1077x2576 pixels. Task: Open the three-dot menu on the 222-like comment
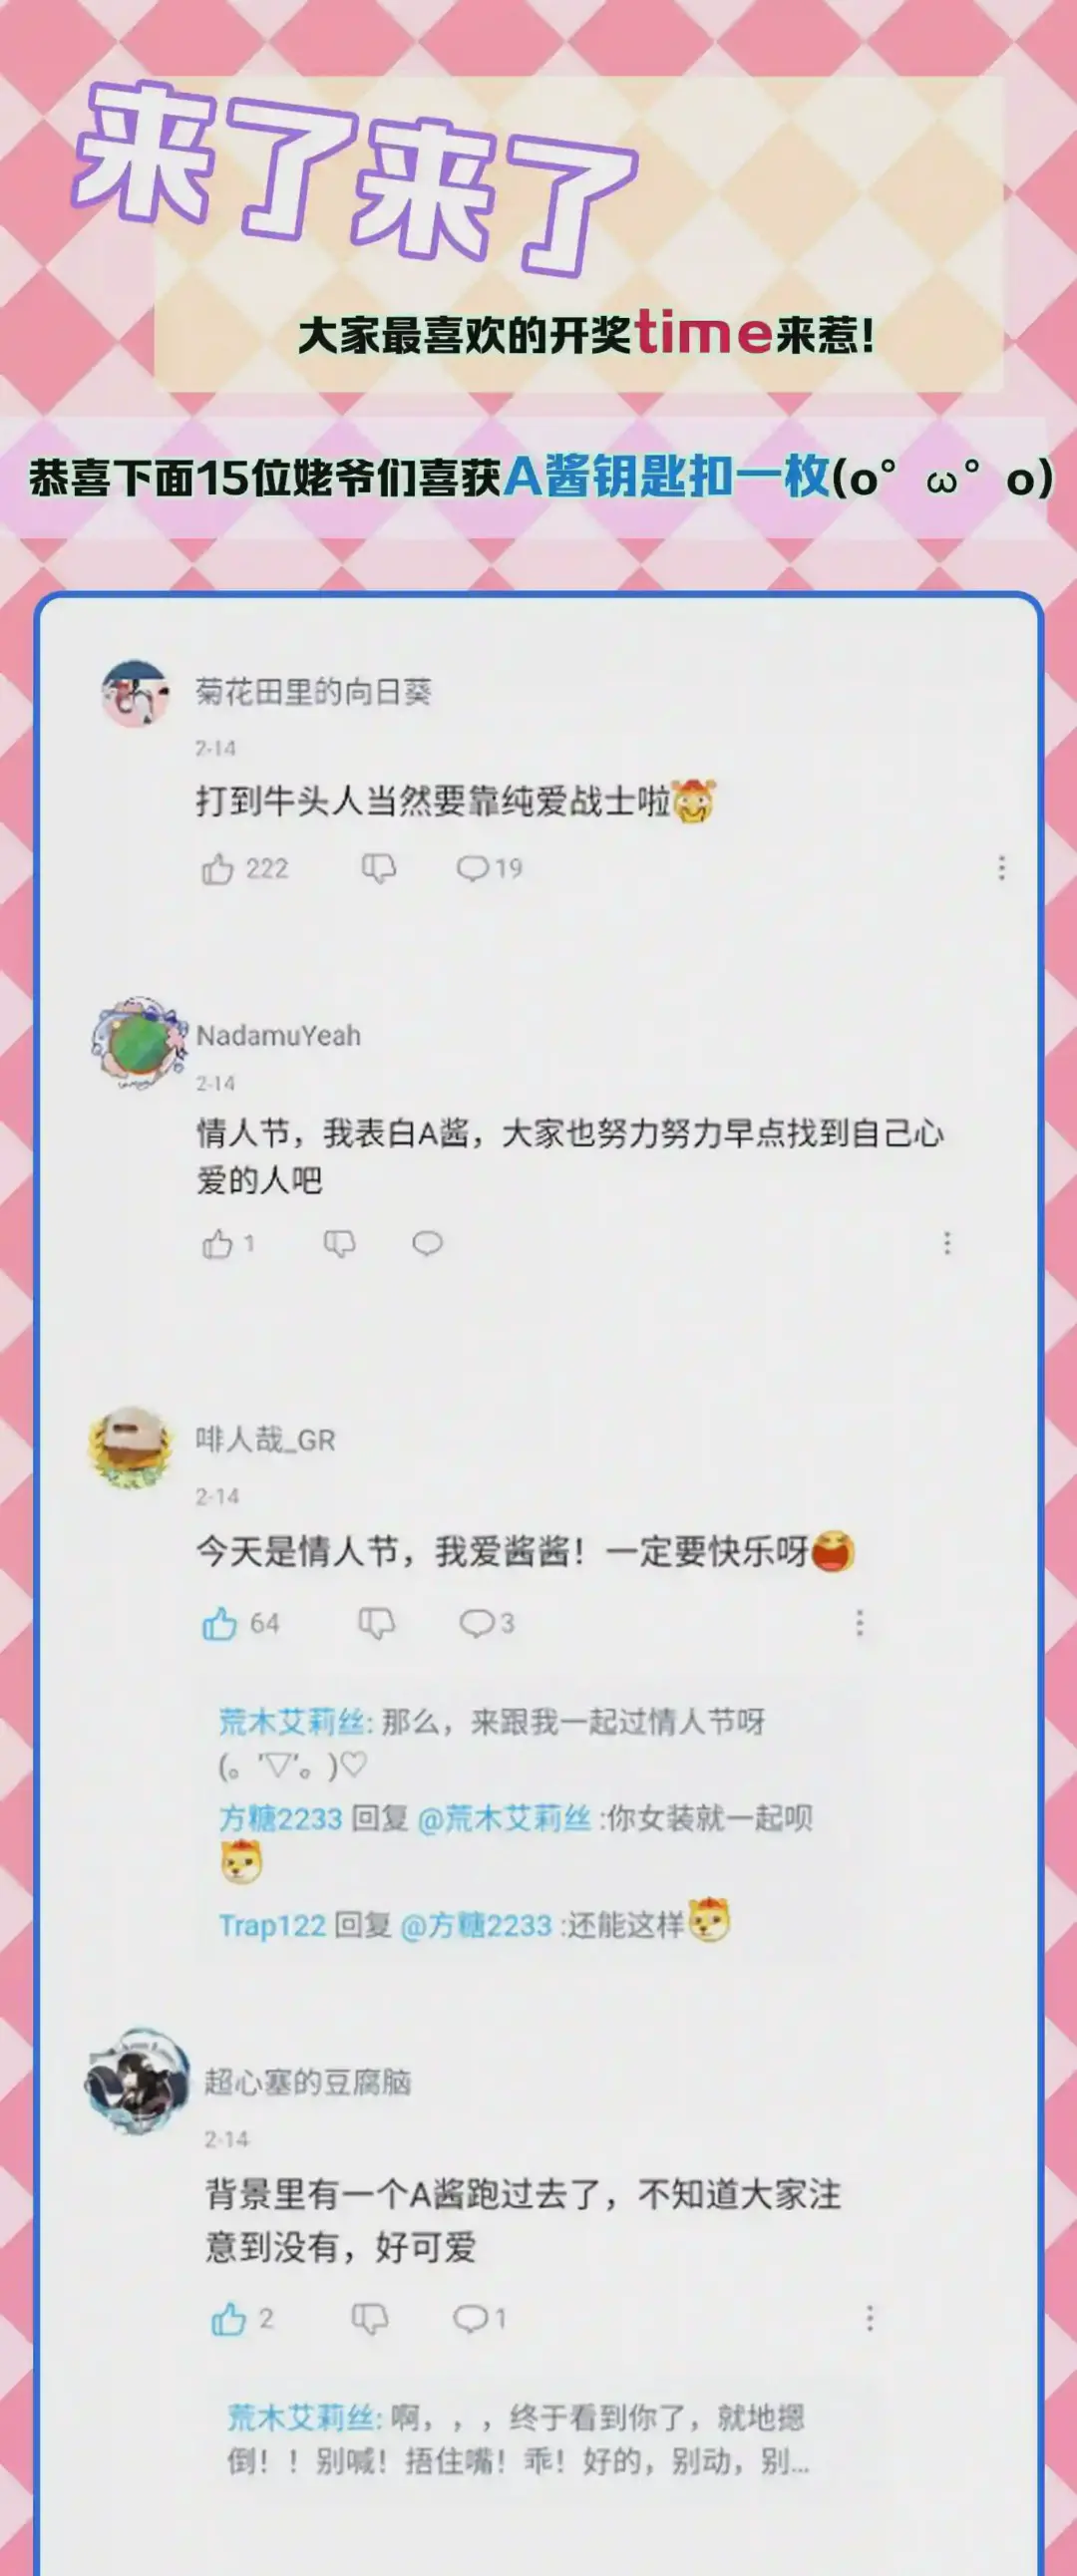tap(1001, 868)
